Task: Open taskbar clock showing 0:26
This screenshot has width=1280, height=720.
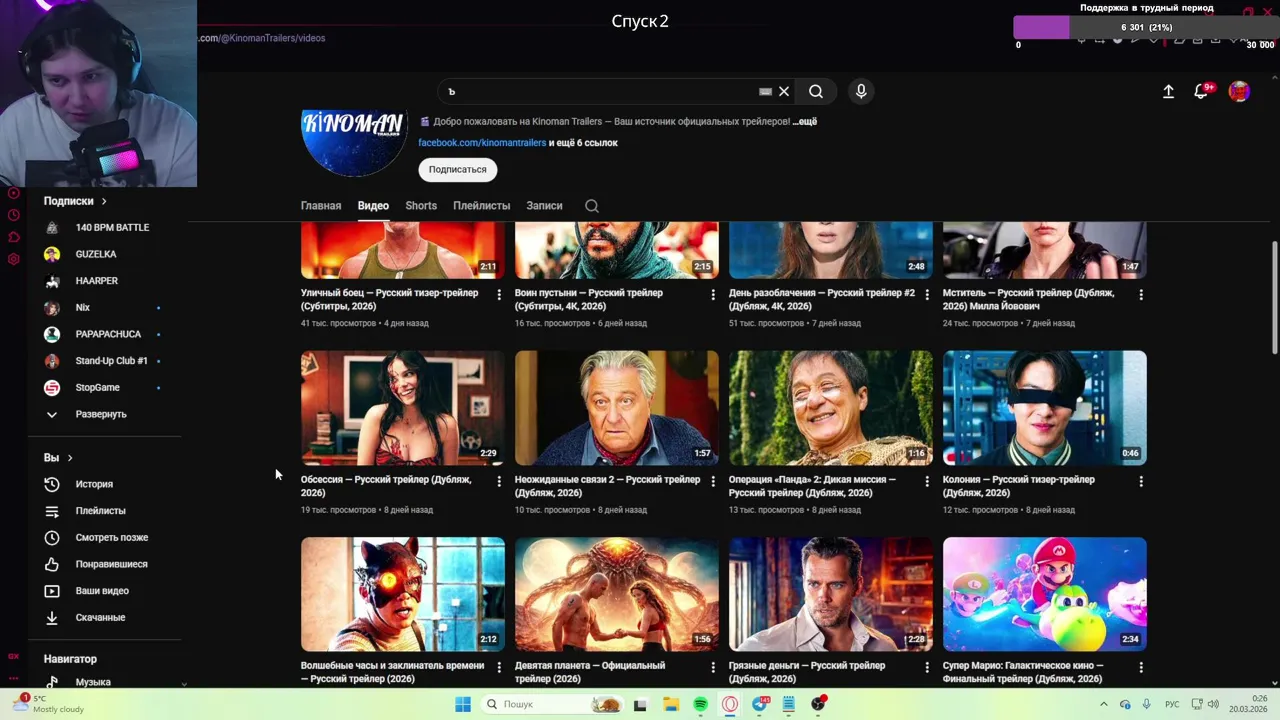Action: 1250,704
